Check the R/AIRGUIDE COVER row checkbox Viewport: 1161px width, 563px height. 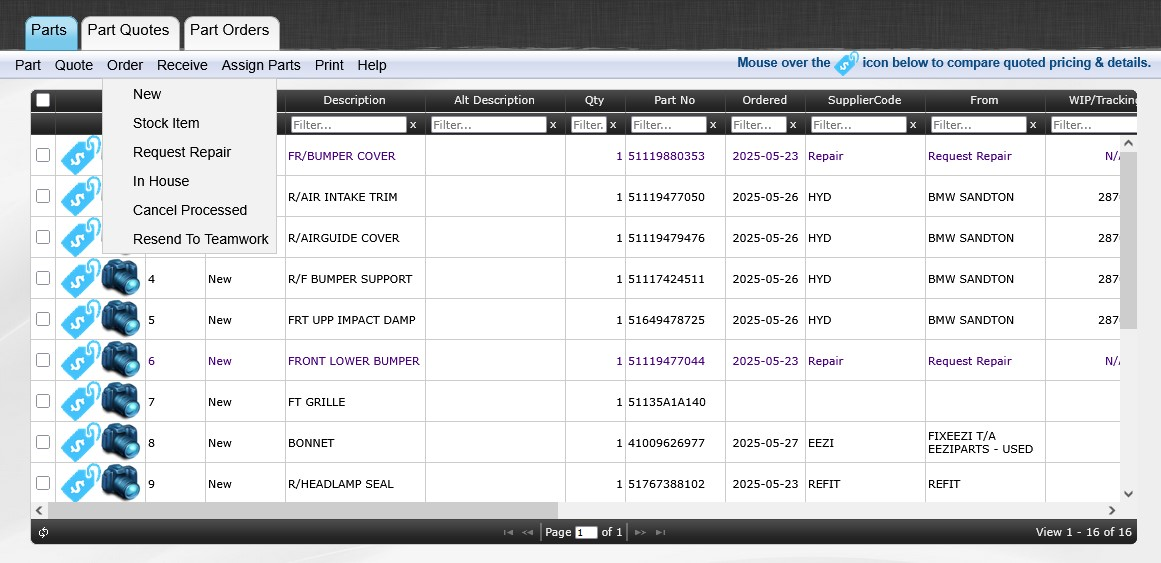43,237
